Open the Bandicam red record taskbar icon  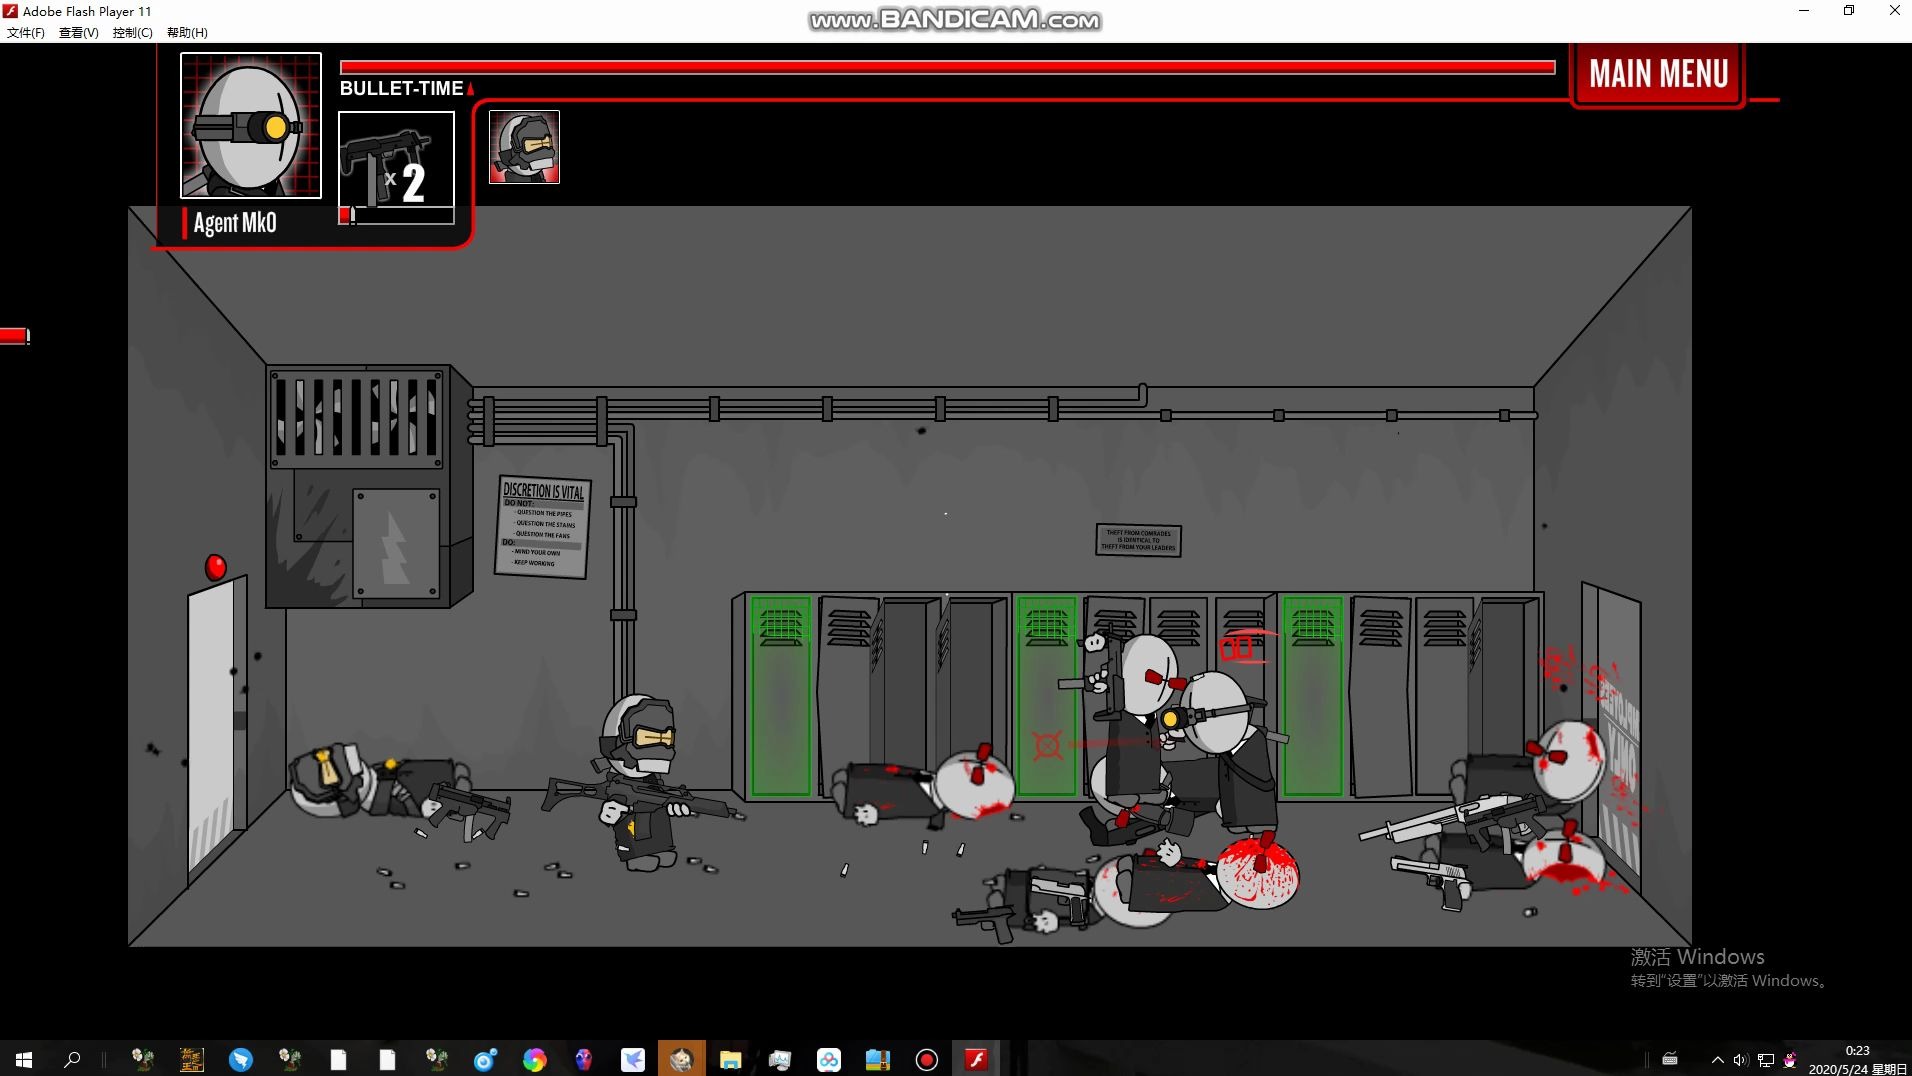(926, 1059)
